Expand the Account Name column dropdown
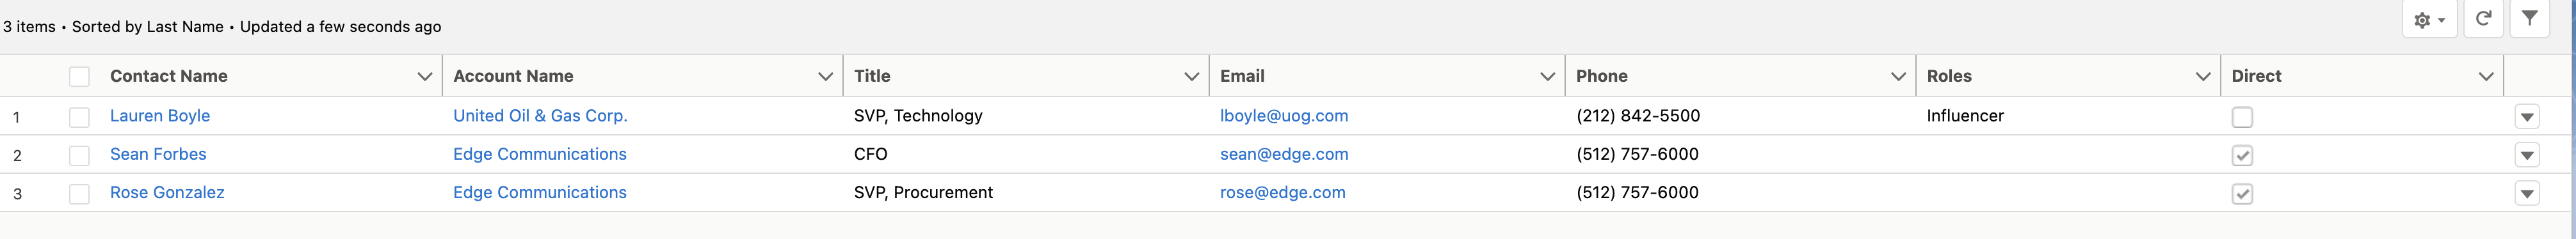The width and height of the screenshot is (2576, 239). 825,77
